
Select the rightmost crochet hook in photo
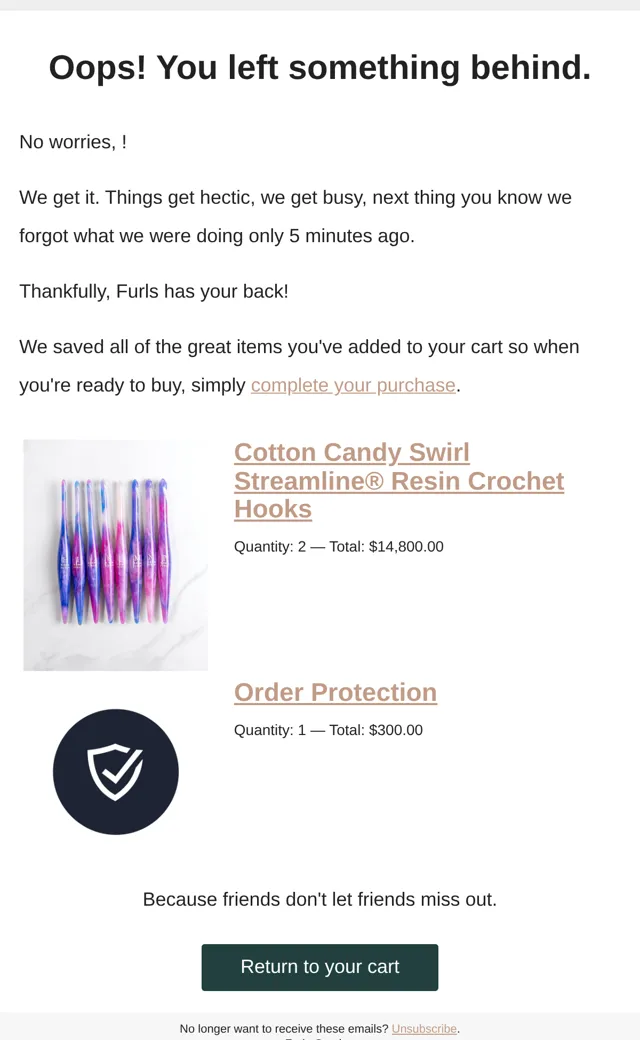click(x=164, y=550)
